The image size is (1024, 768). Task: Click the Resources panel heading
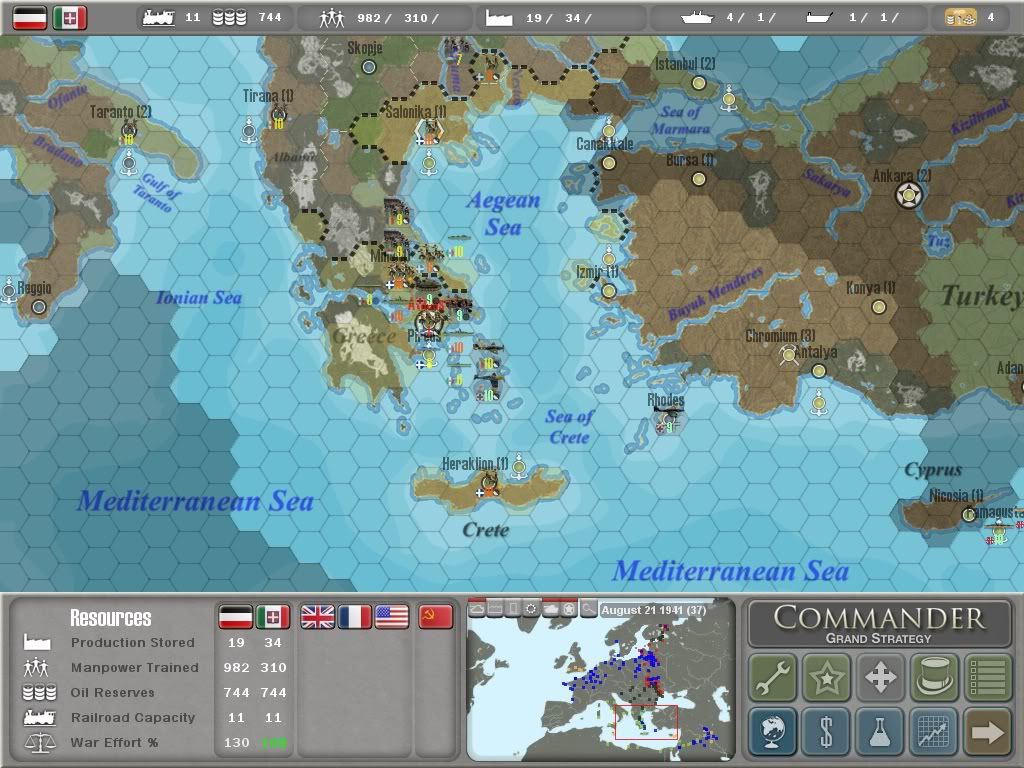[110, 618]
